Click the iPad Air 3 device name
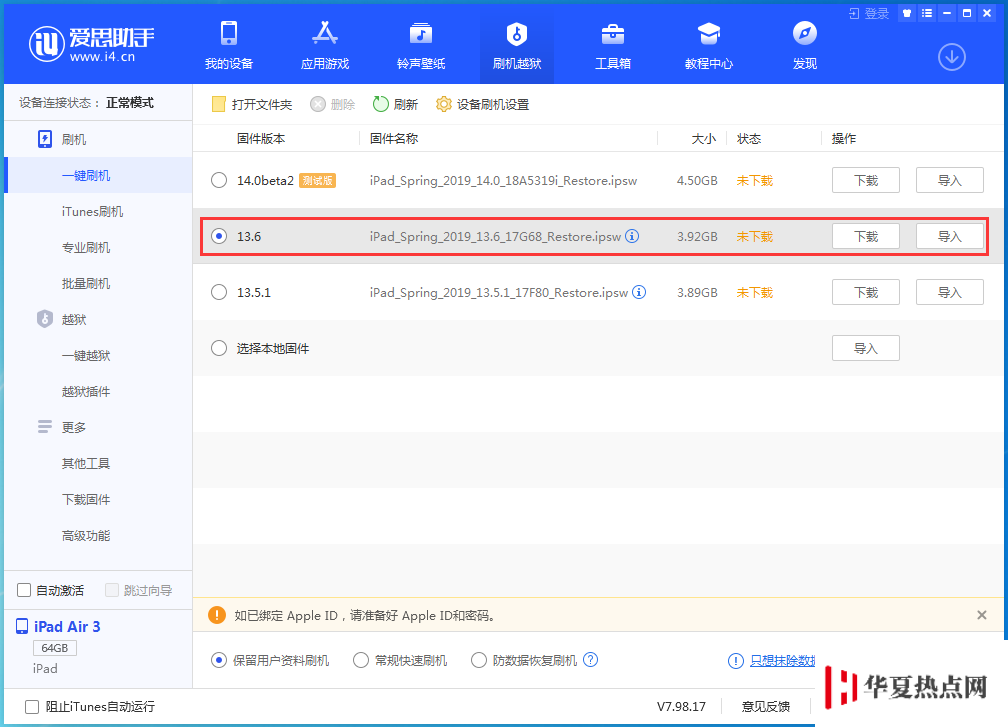This screenshot has width=1008, height=727. pyautogui.click(x=67, y=627)
